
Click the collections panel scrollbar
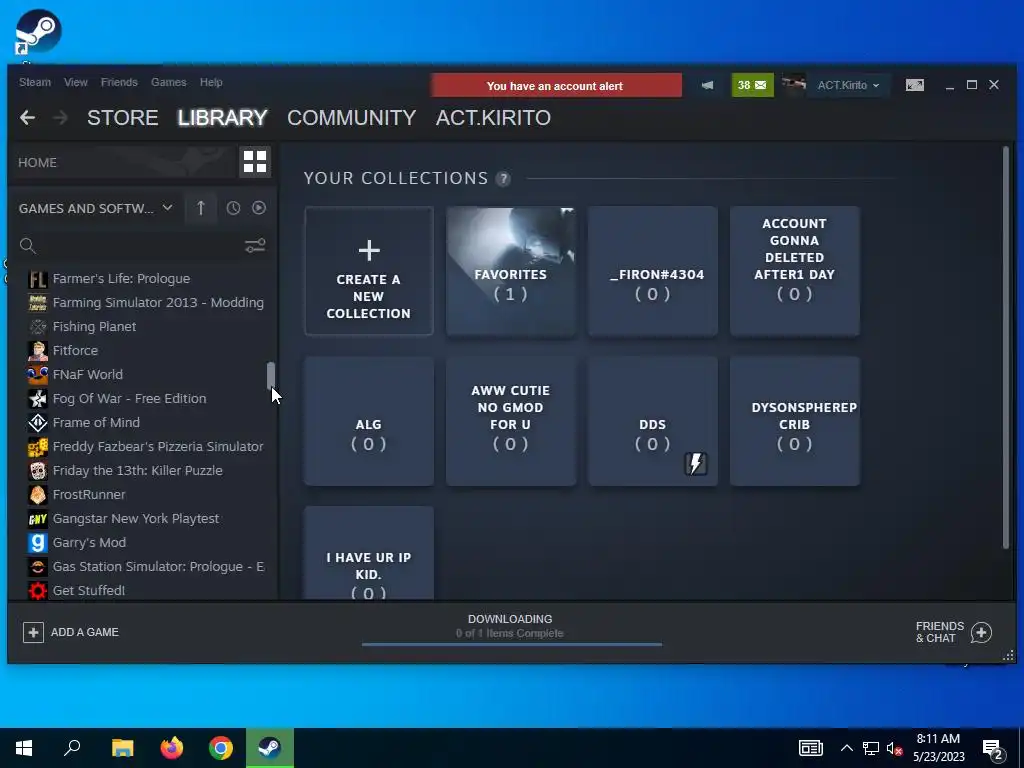pyautogui.click(x=1006, y=348)
